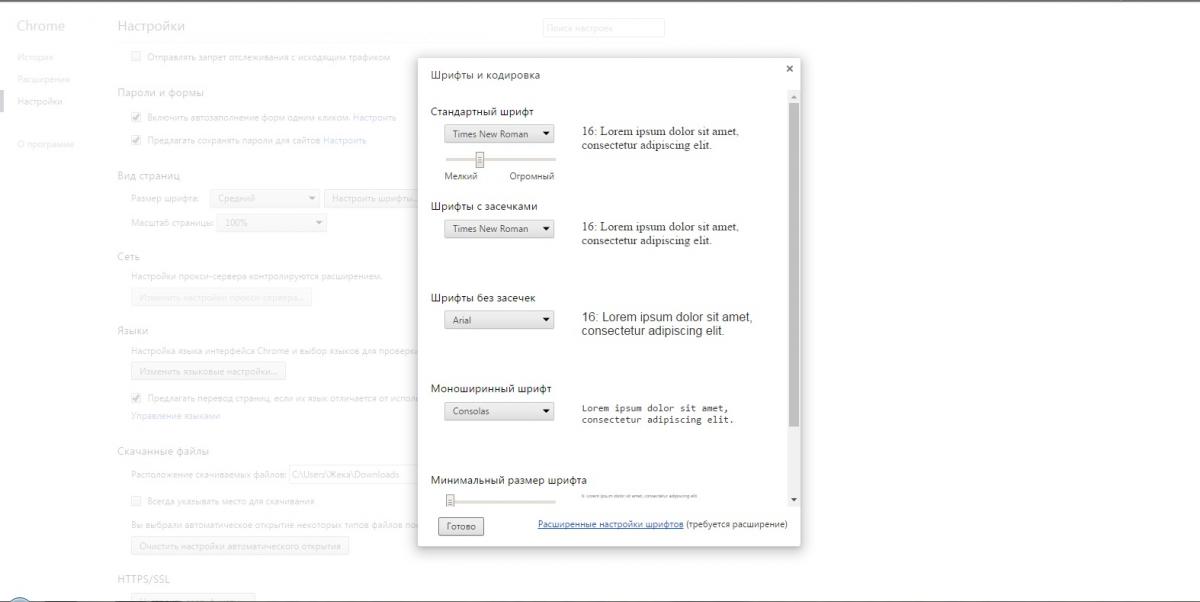Click the Настроить шрифты button
1200x602 pixels.
point(372,199)
